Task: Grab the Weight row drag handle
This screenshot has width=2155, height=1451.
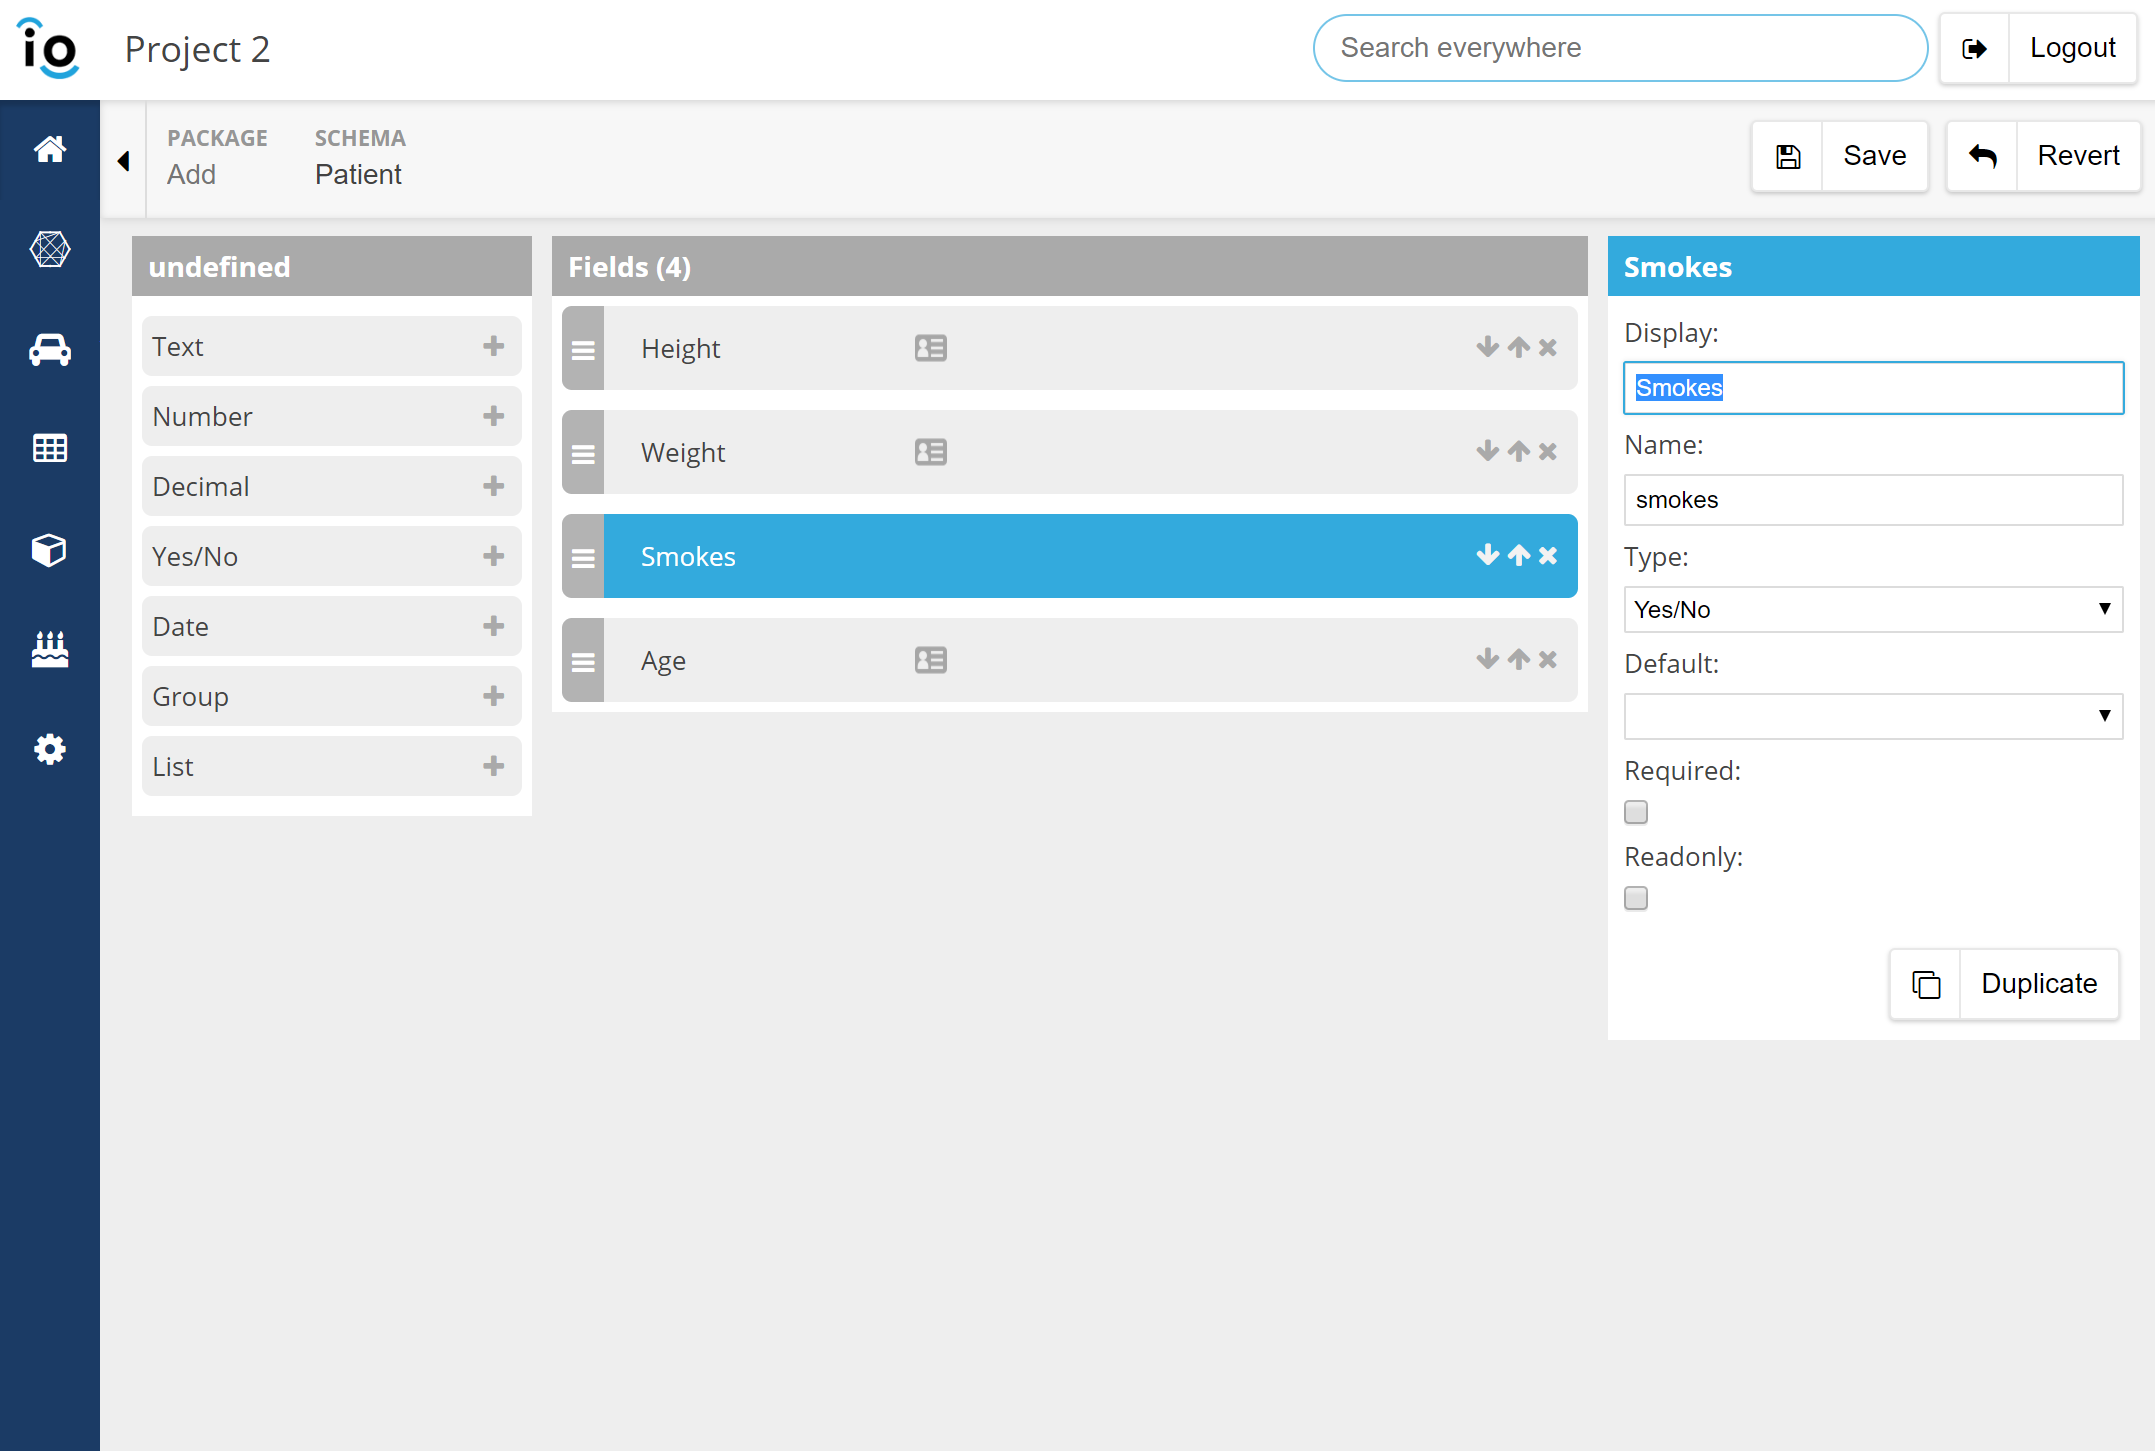Action: [583, 452]
